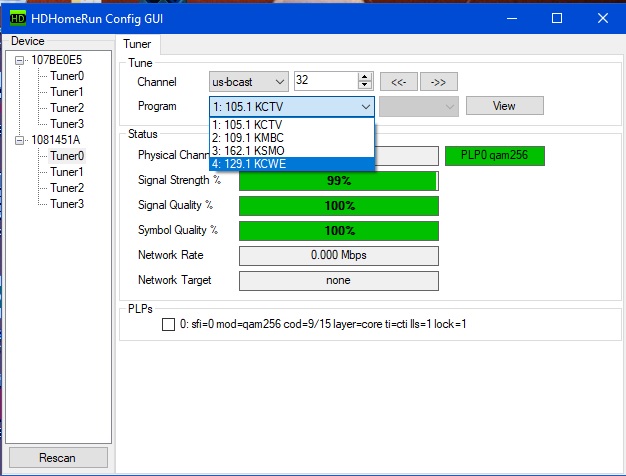Click the Network Rate 0.000 Mbps field
Viewport: 626px width, 476px height.
click(339, 256)
